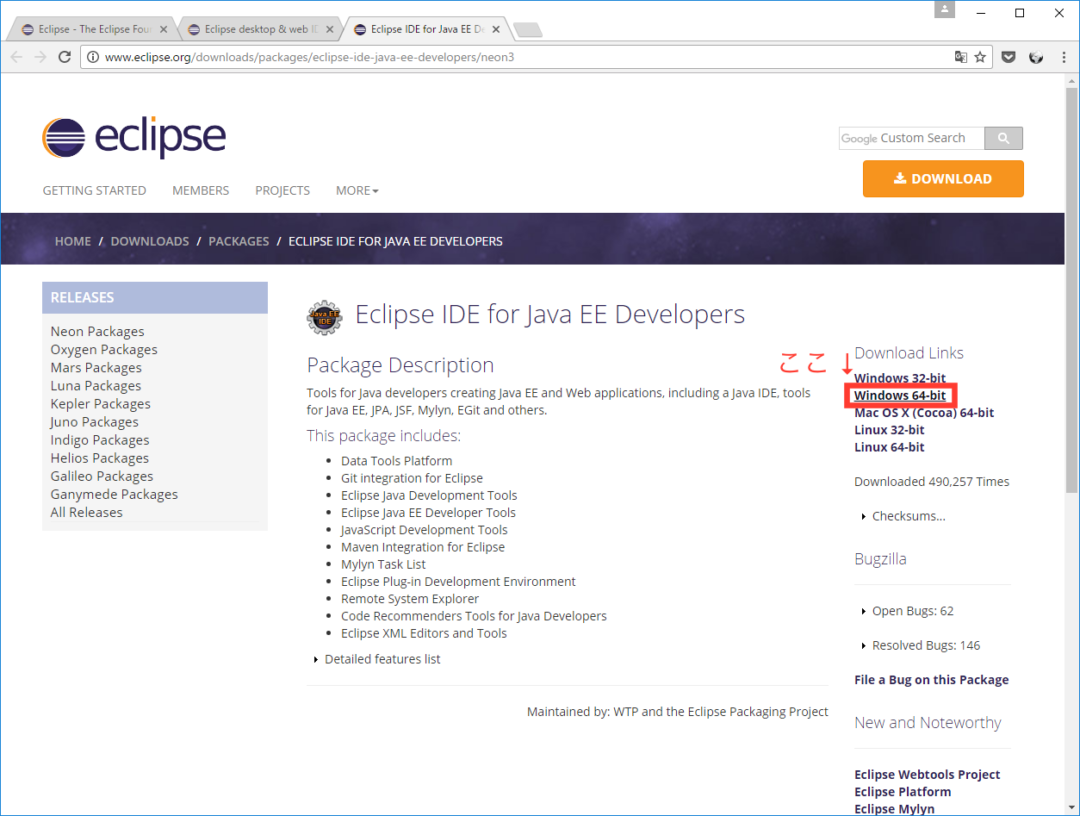Image resolution: width=1080 pixels, height=816 pixels.
Task: Click the orange DOWNLOAD button
Action: pyautogui.click(x=943, y=179)
